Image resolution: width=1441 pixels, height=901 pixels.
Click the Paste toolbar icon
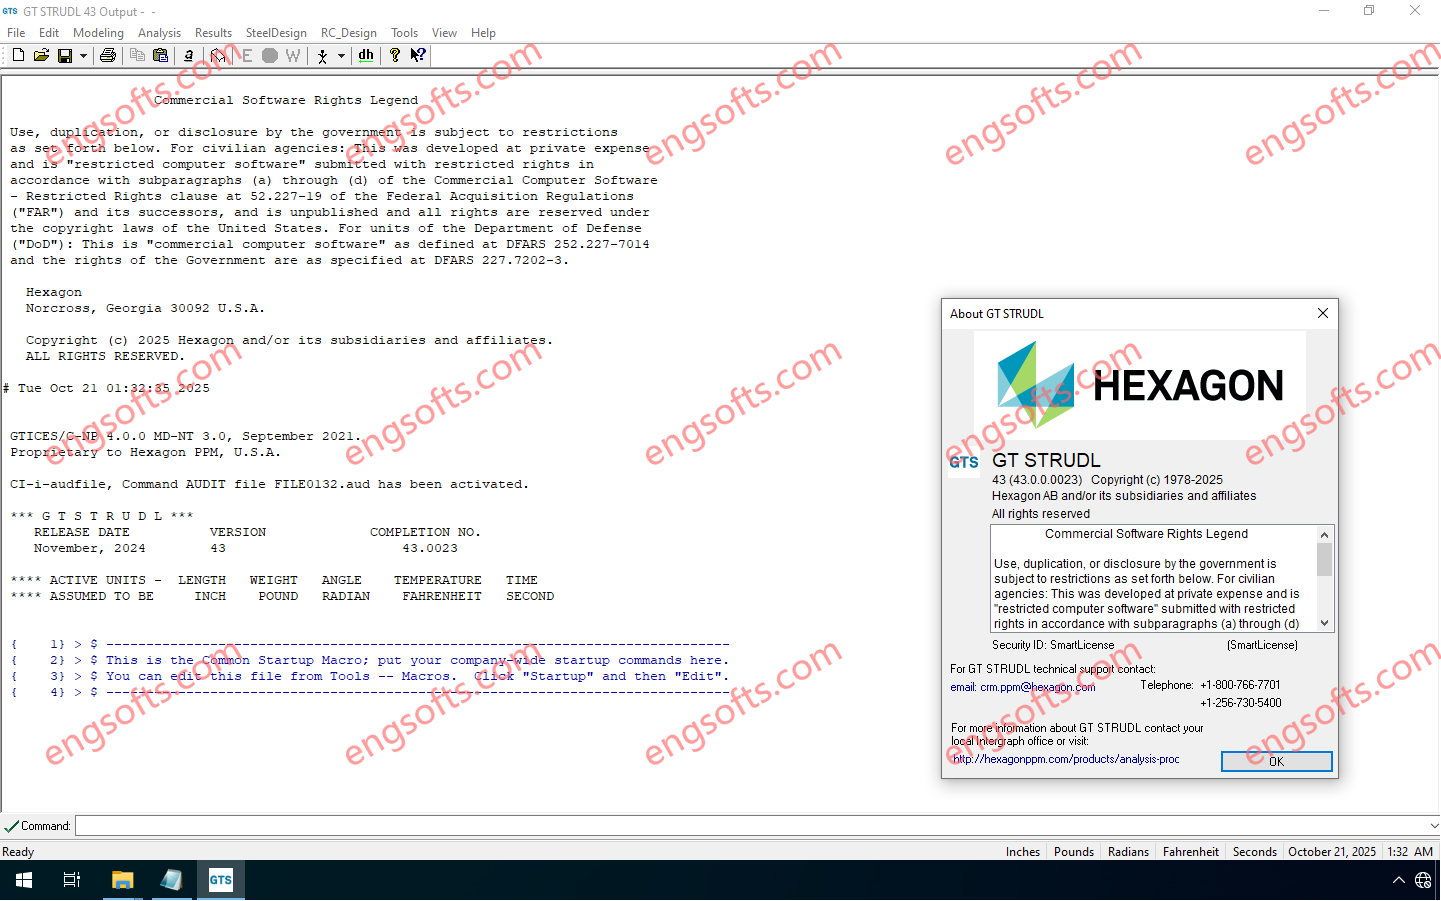click(161, 55)
